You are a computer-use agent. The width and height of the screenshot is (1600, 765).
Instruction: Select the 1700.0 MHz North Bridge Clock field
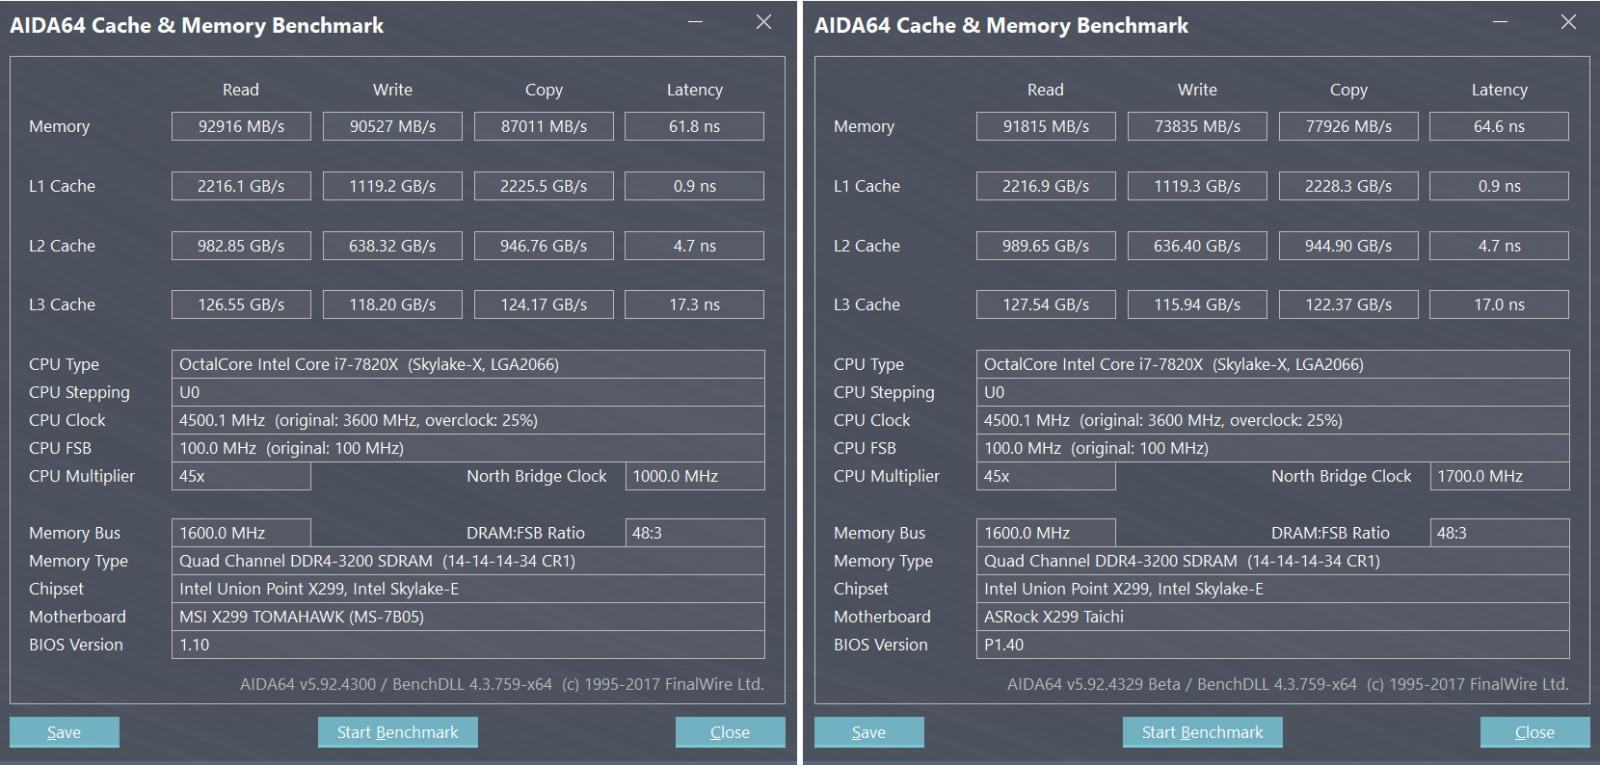click(1499, 476)
